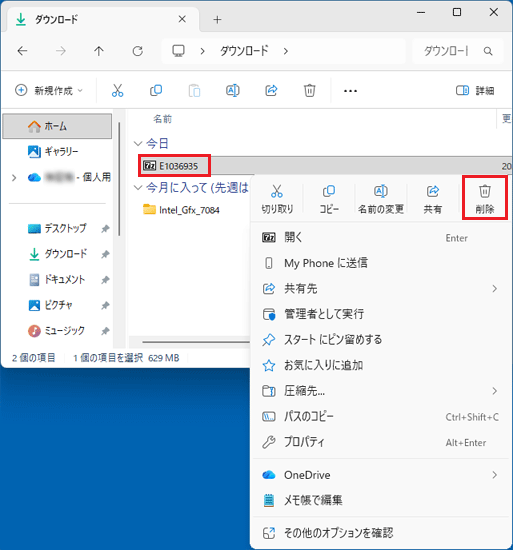Select the Intel_Gfx_7084 folder
The height and width of the screenshot is (550, 513).
coord(181,210)
